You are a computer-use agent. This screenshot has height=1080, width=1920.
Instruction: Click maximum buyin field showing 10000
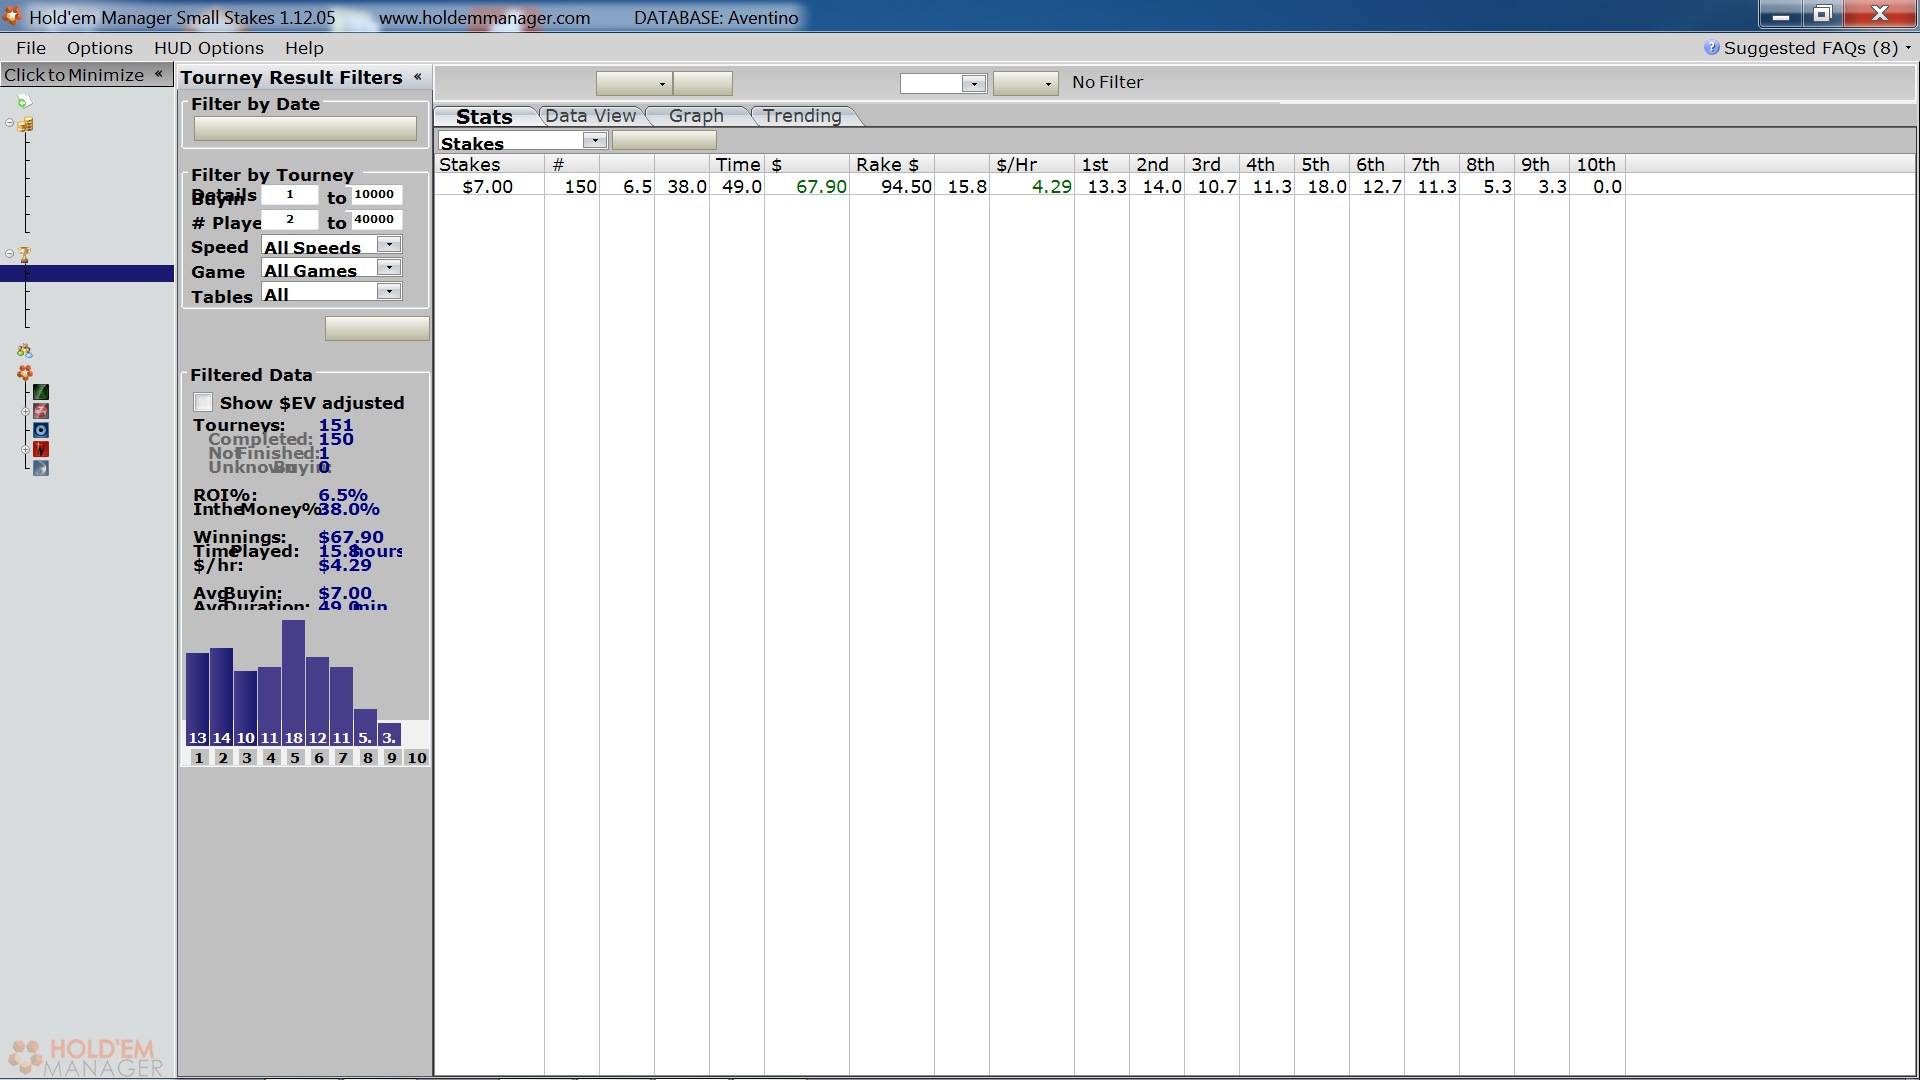click(x=376, y=195)
